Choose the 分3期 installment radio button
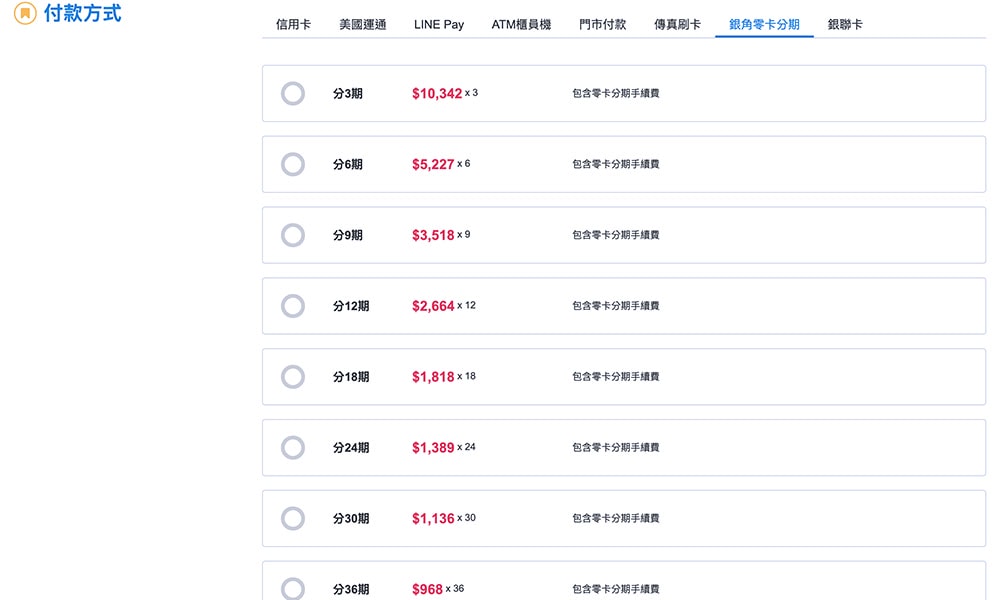This screenshot has width=1000, height=600. coord(293,93)
